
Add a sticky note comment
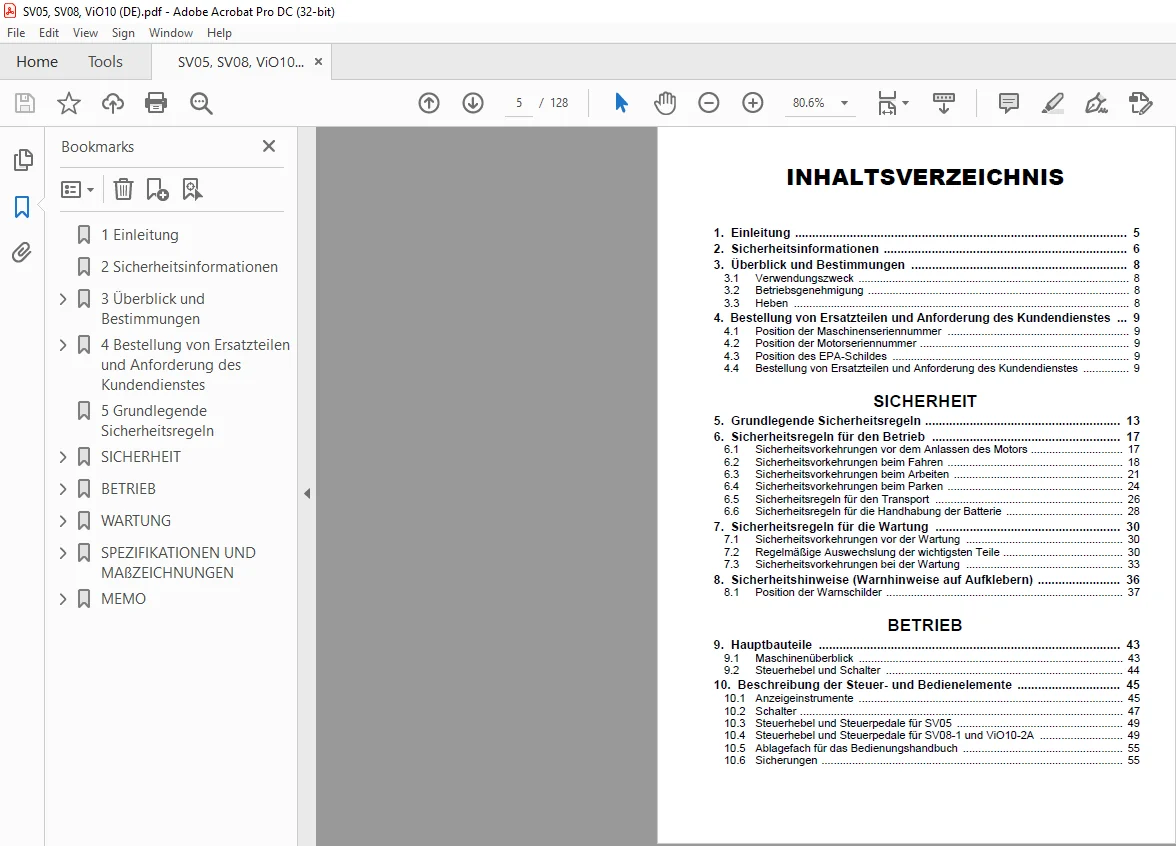pos(1009,103)
